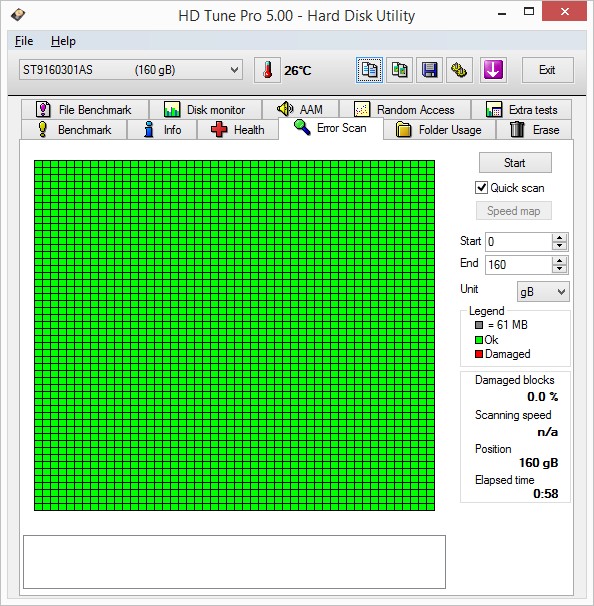Click the copy screenshot to clipboard icon
The width and height of the screenshot is (594, 606).
399,70
